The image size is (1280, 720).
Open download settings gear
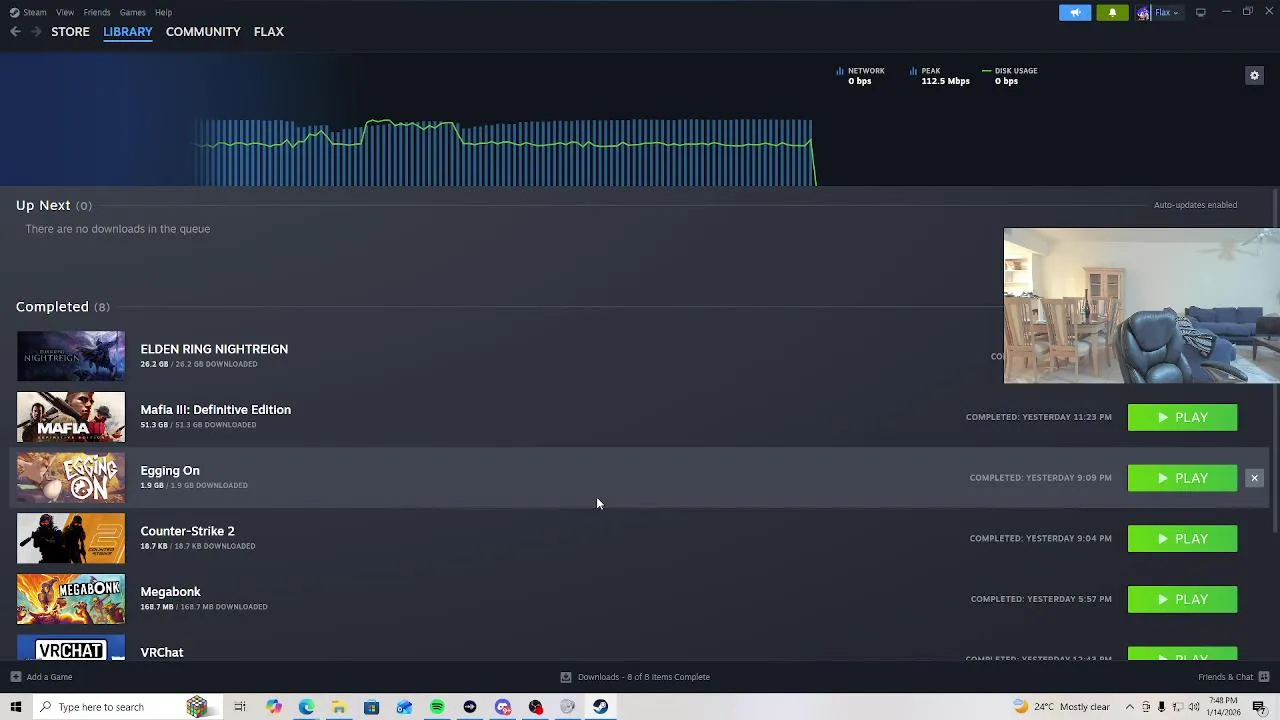1254,76
